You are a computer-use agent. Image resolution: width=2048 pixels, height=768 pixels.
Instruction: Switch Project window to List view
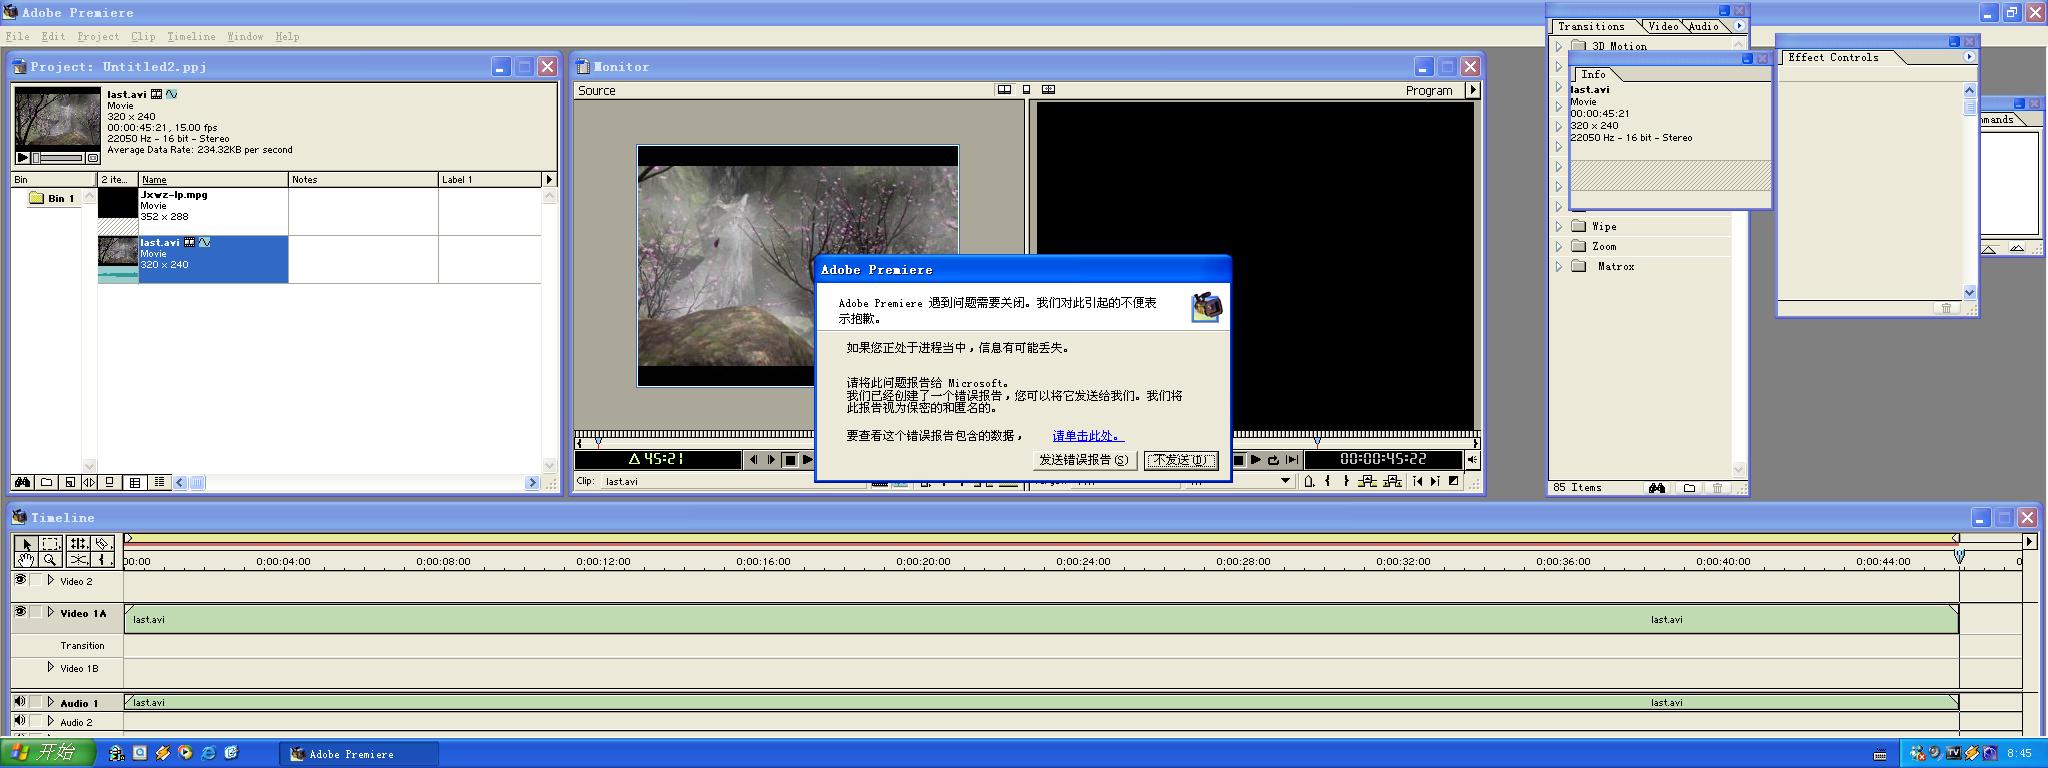click(x=159, y=482)
